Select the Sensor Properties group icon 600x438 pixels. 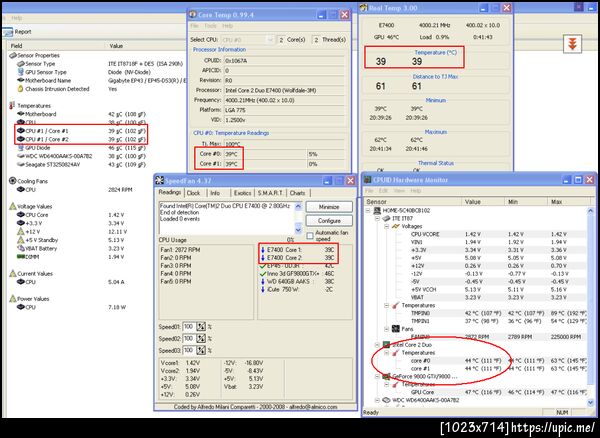(13, 55)
